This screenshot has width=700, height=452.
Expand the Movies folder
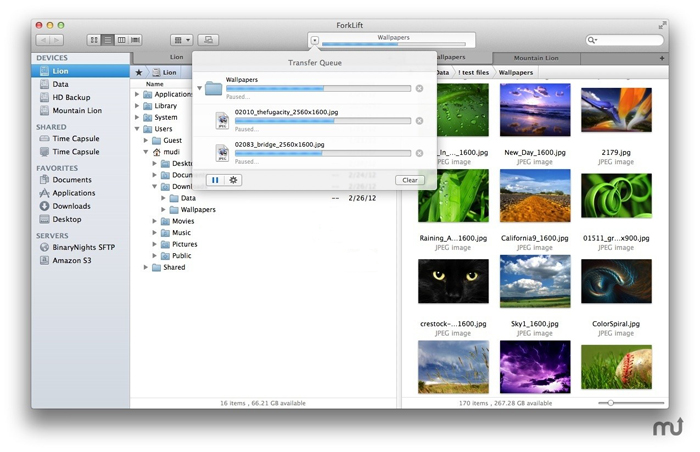coord(154,221)
